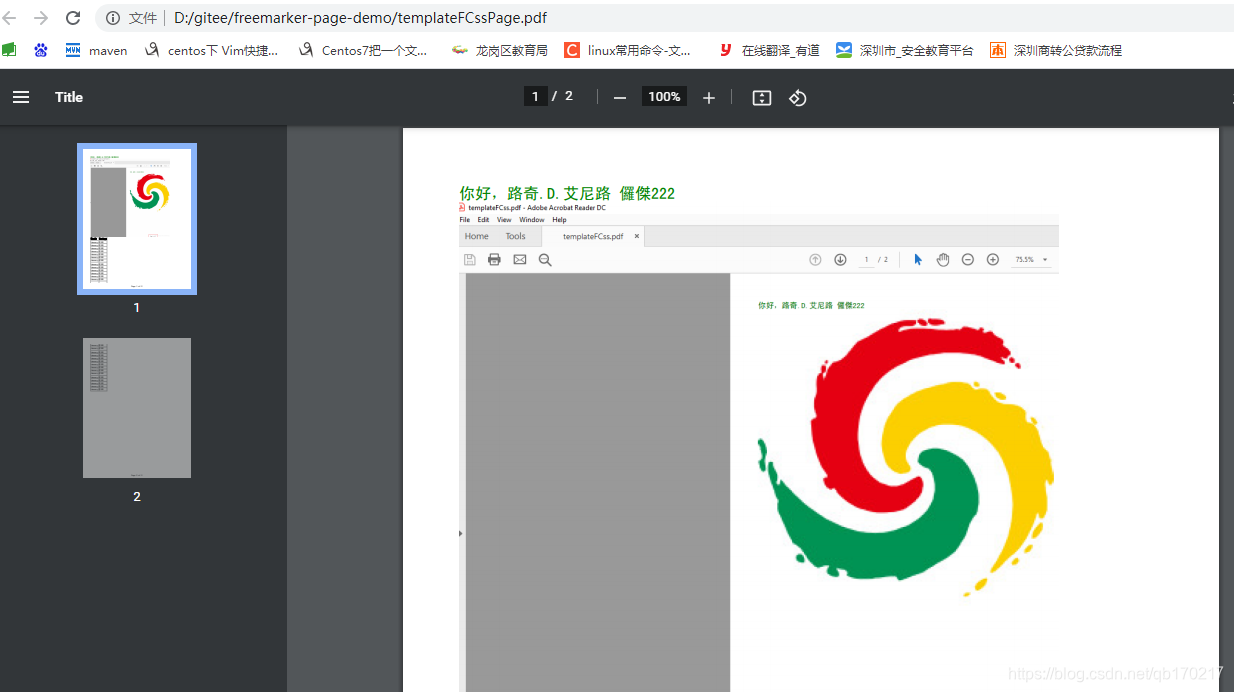The width and height of the screenshot is (1234, 692).
Task: Click Acrobat selection arrow tool icon
Action: click(918, 259)
